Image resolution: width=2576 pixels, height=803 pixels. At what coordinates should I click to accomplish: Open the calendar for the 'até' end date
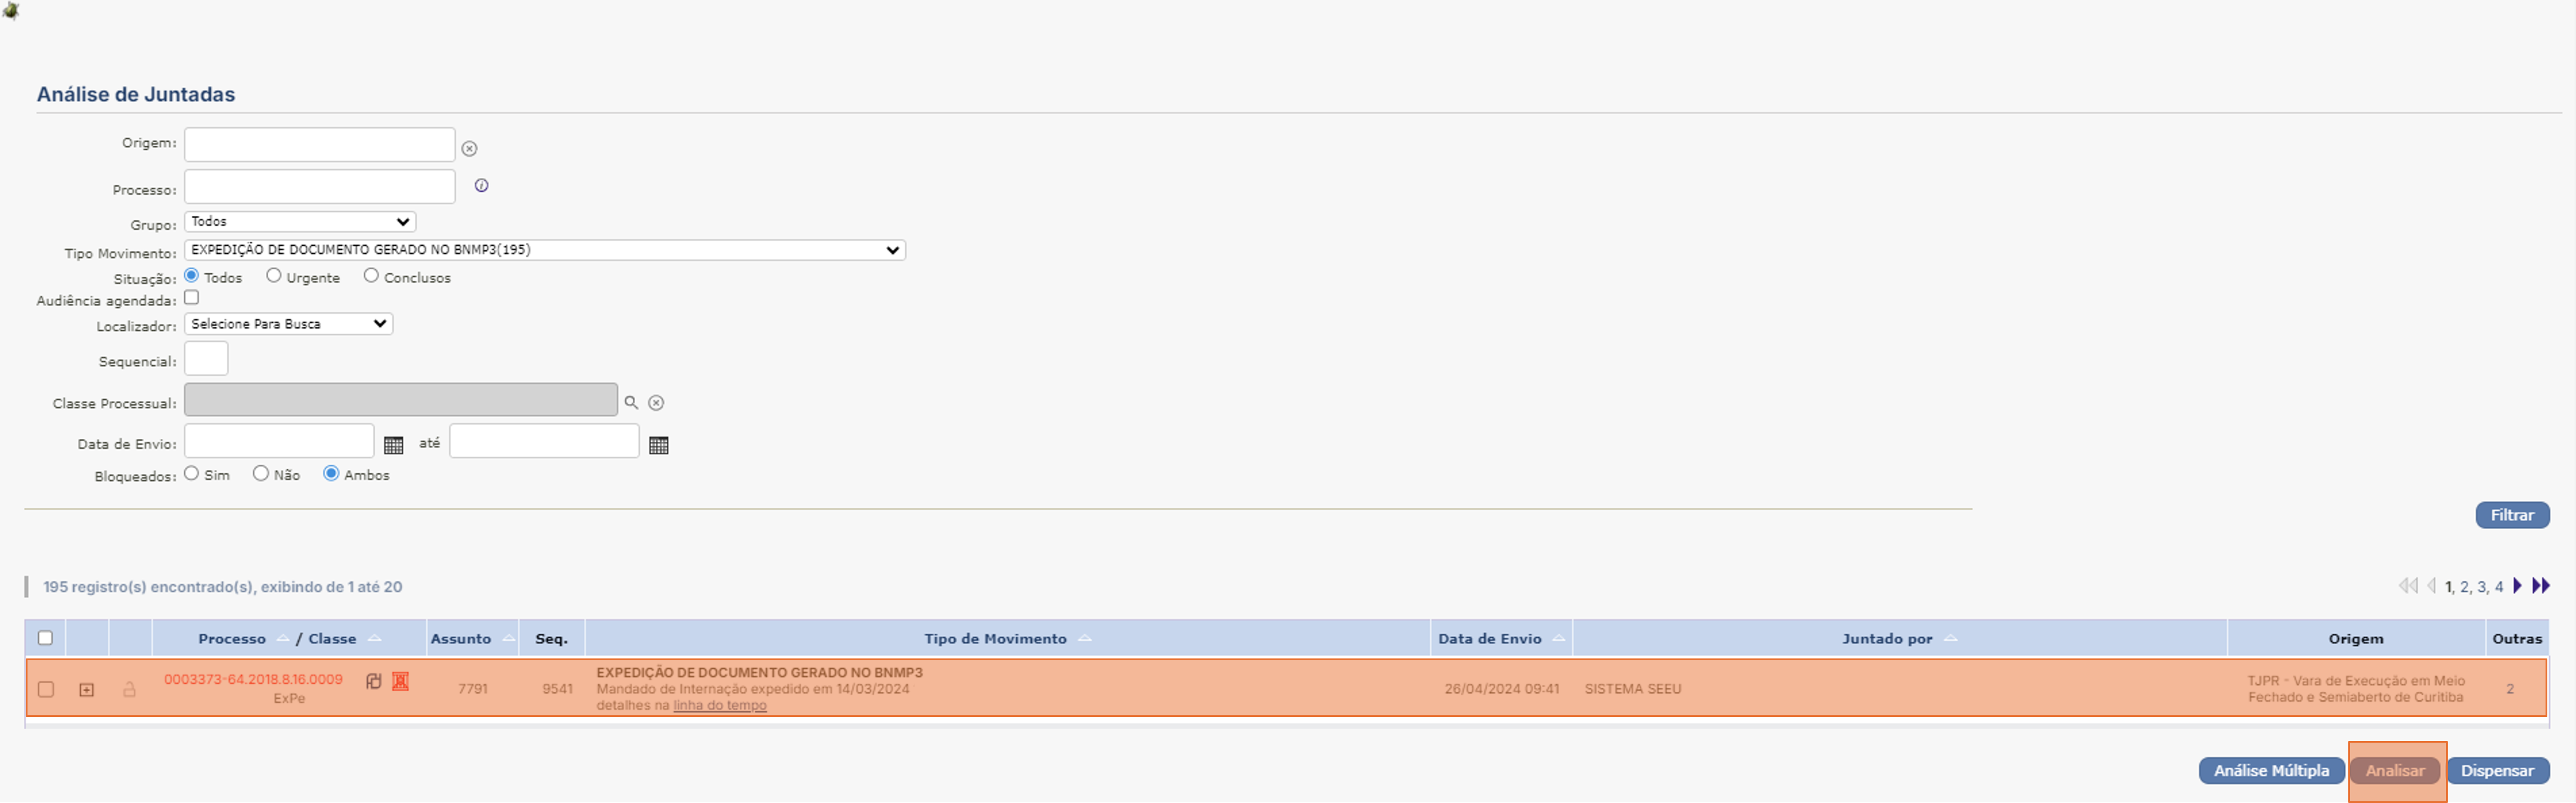(659, 445)
